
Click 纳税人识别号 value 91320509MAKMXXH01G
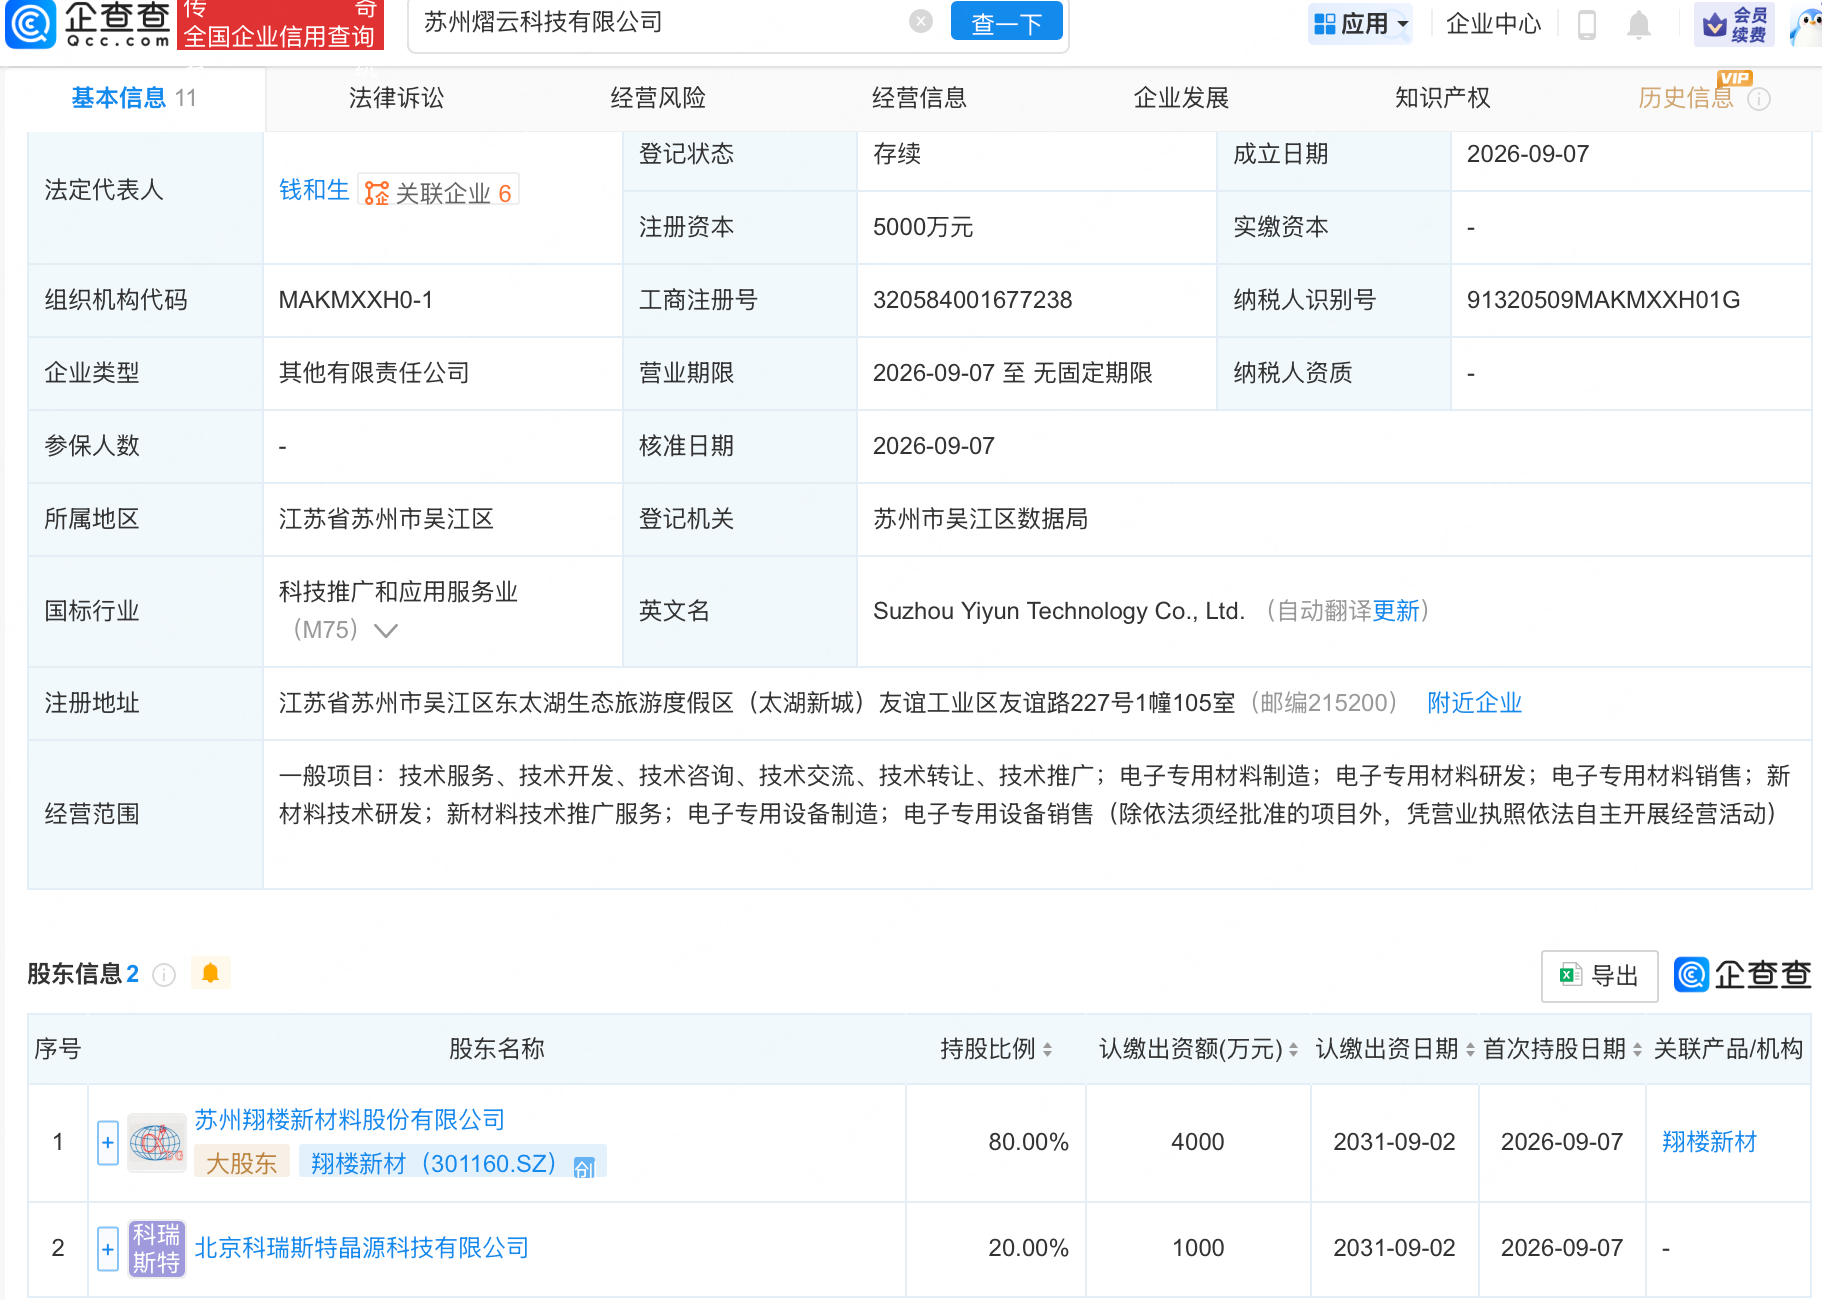point(1603,300)
